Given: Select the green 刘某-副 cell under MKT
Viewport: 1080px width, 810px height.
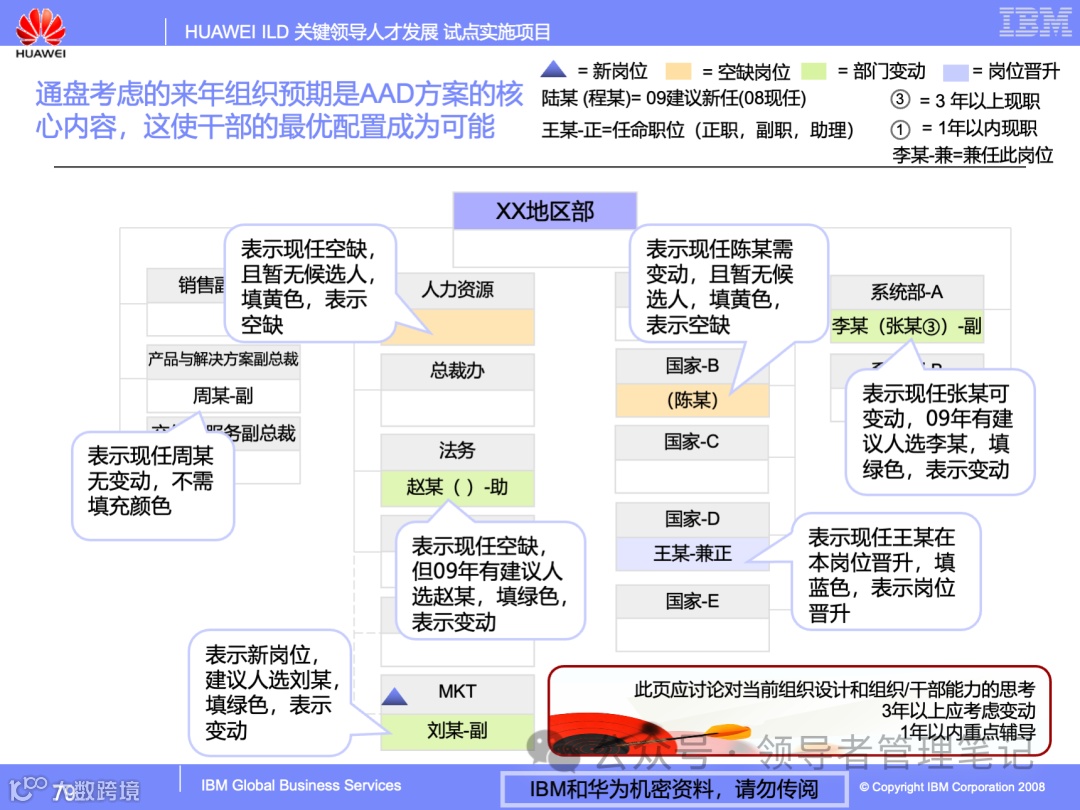Looking at the screenshot, I should pyautogui.click(x=457, y=731).
